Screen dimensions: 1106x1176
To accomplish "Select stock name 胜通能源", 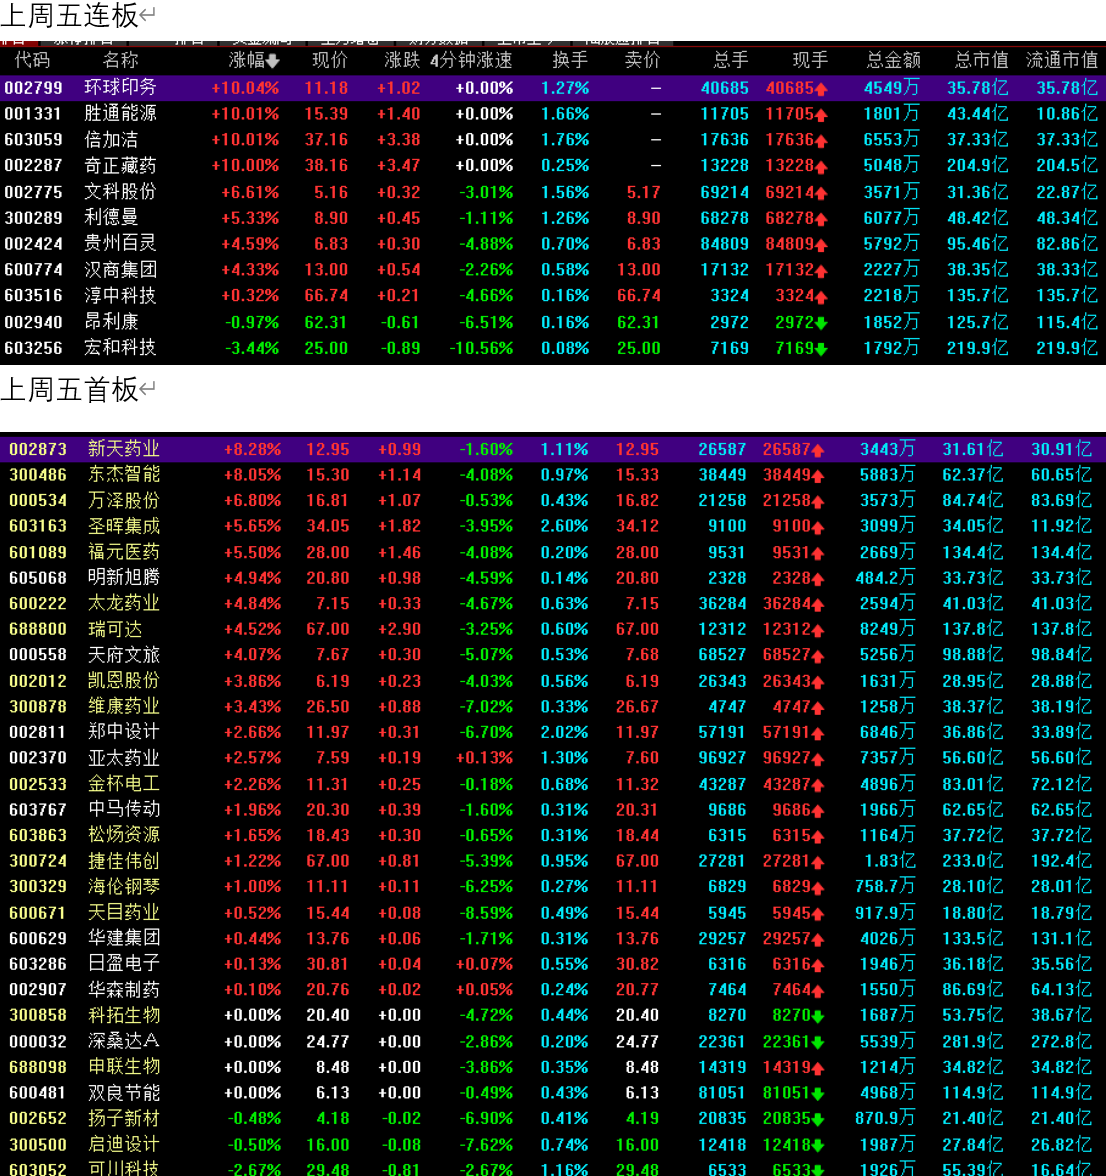I will click(x=121, y=114).
